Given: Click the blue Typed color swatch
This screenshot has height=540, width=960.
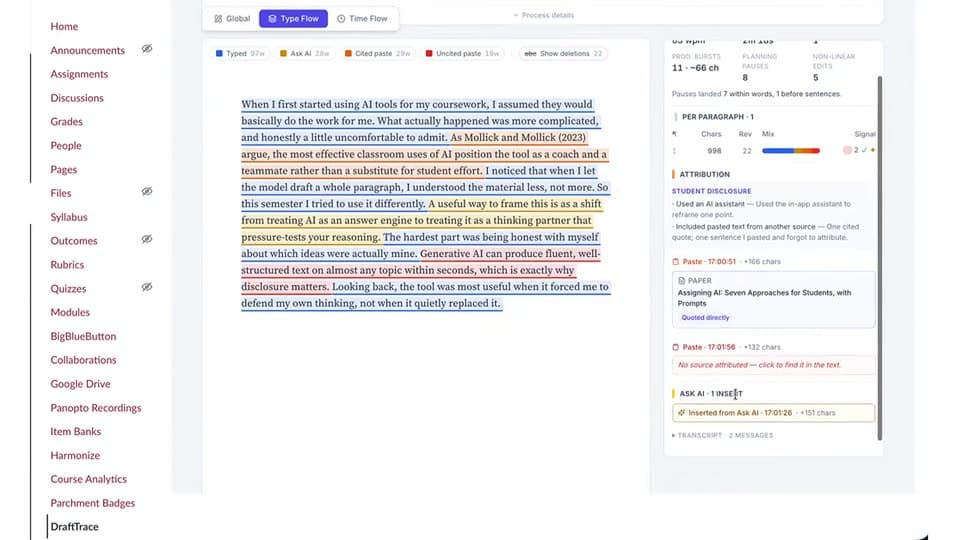Looking at the screenshot, I should [219, 54].
